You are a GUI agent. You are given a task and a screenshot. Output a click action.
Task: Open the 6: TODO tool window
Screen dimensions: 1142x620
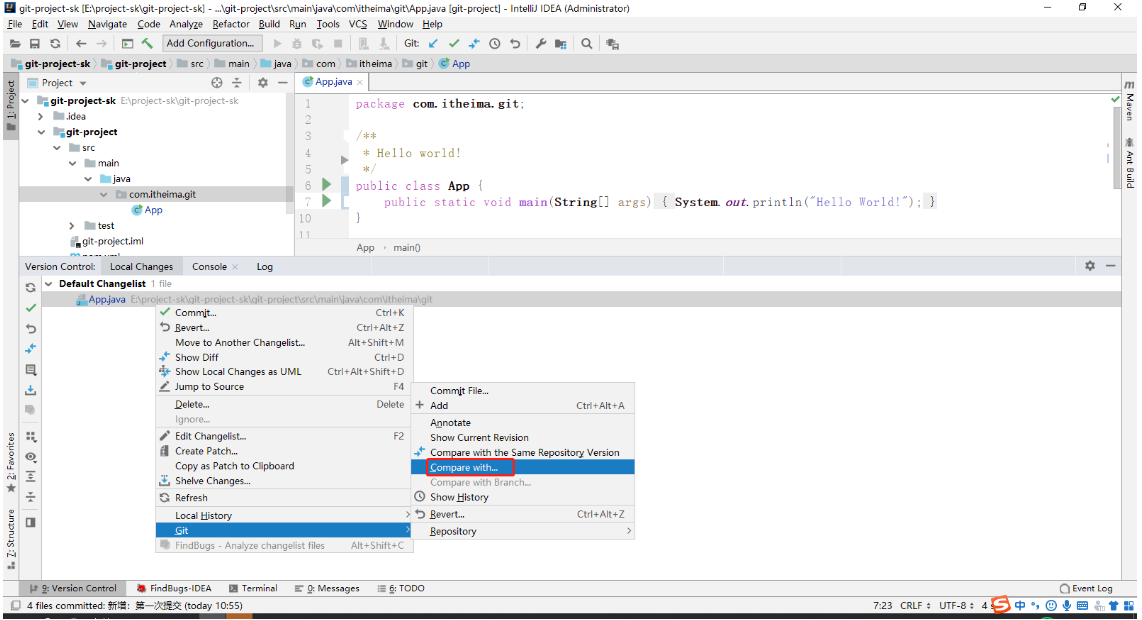coord(401,588)
